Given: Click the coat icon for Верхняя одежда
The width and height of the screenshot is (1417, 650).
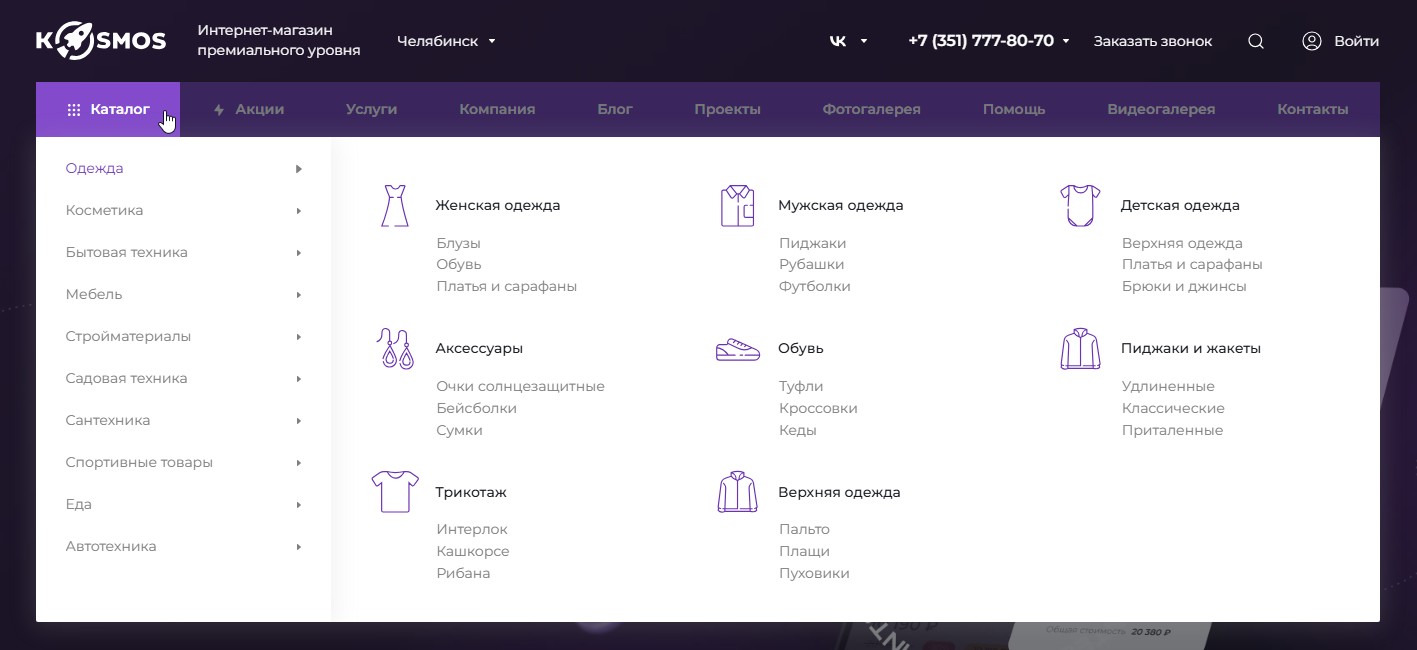Looking at the screenshot, I should point(737,492).
